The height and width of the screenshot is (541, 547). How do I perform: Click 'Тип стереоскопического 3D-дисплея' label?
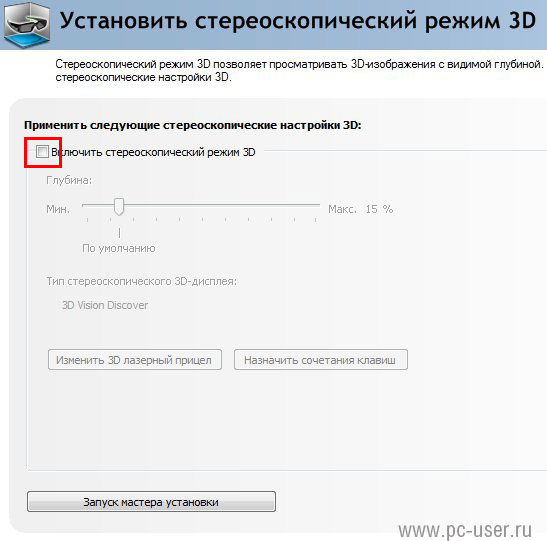click(142, 281)
